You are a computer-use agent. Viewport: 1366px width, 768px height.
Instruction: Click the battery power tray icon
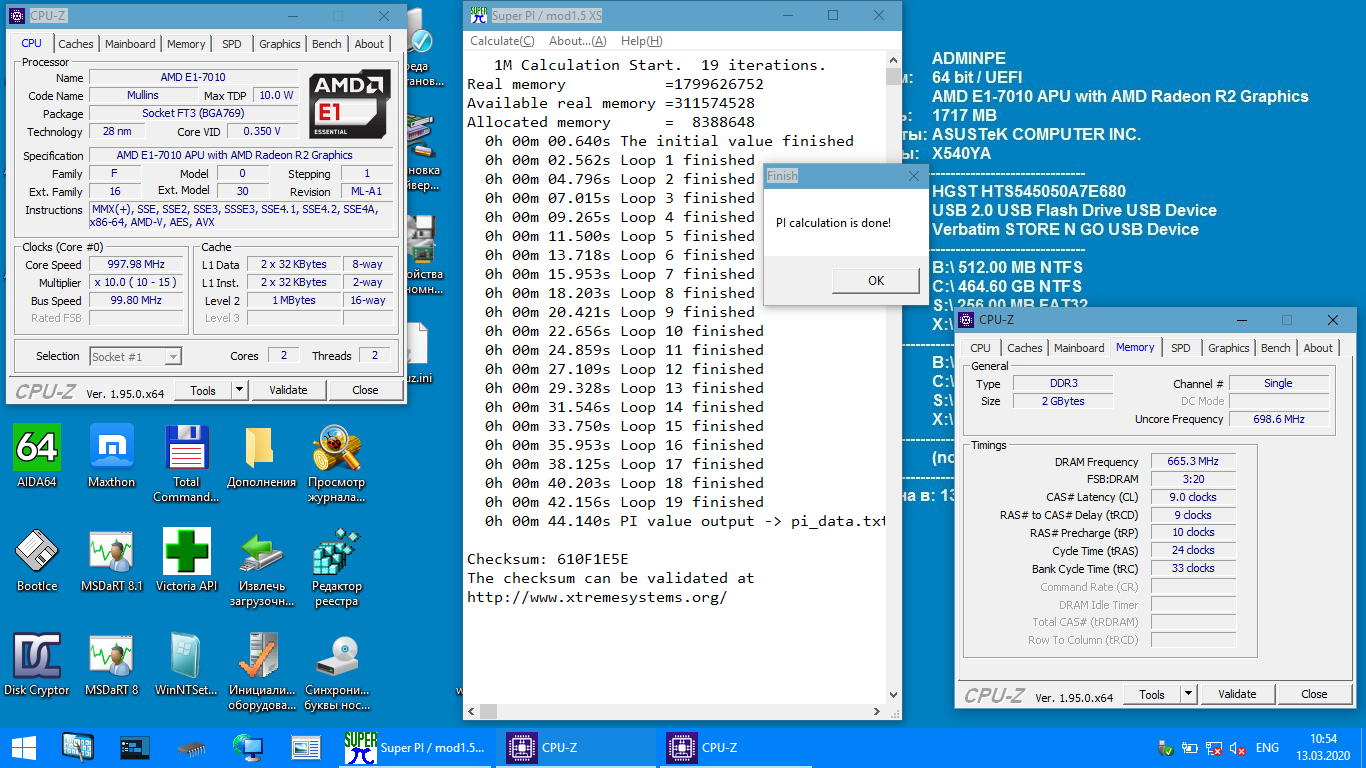1190,748
